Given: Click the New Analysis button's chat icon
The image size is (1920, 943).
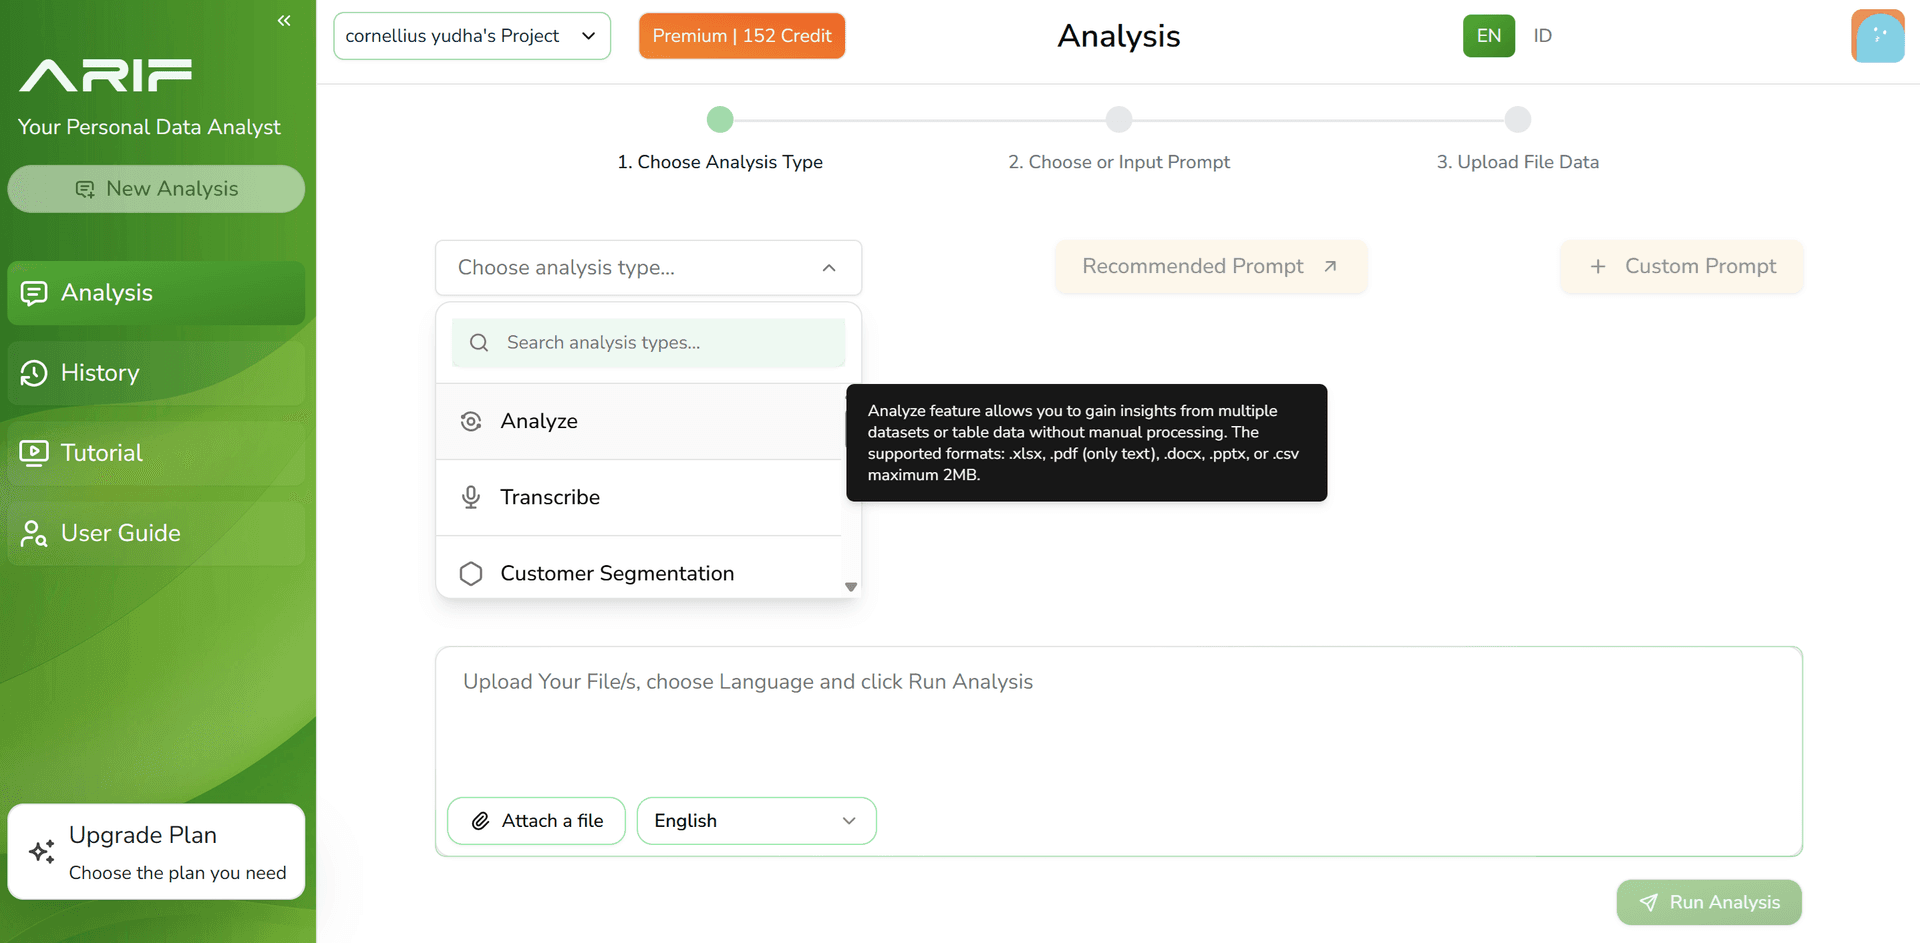Looking at the screenshot, I should (x=85, y=189).
